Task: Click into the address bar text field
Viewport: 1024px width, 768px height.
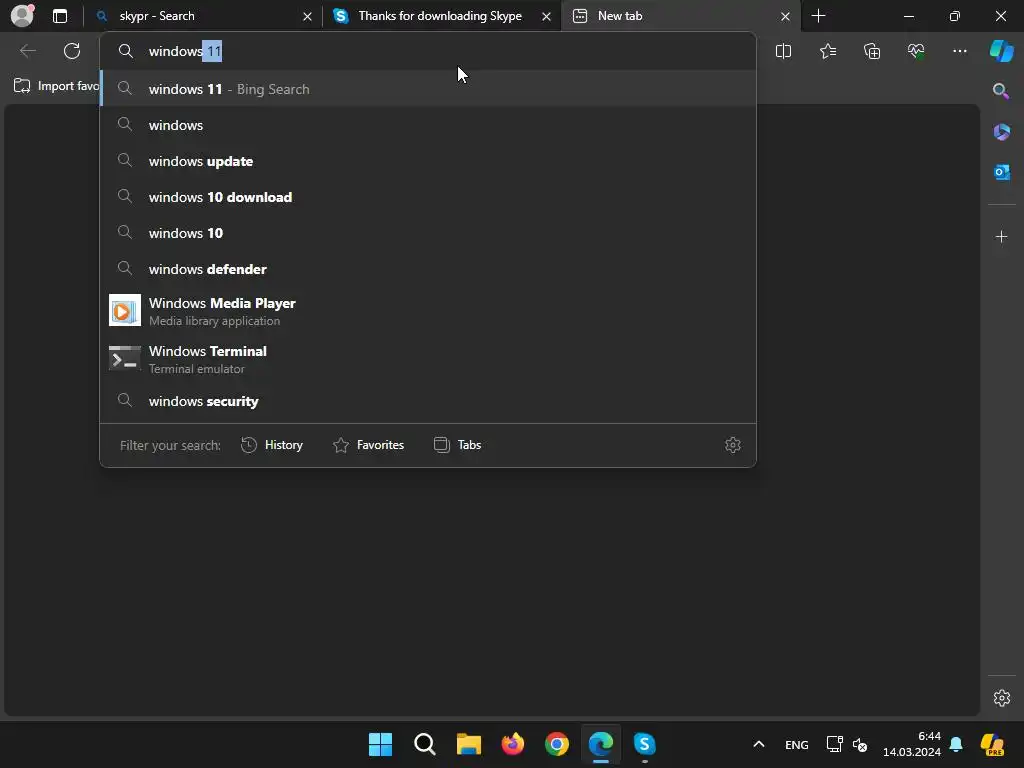Action: point(428,51)
